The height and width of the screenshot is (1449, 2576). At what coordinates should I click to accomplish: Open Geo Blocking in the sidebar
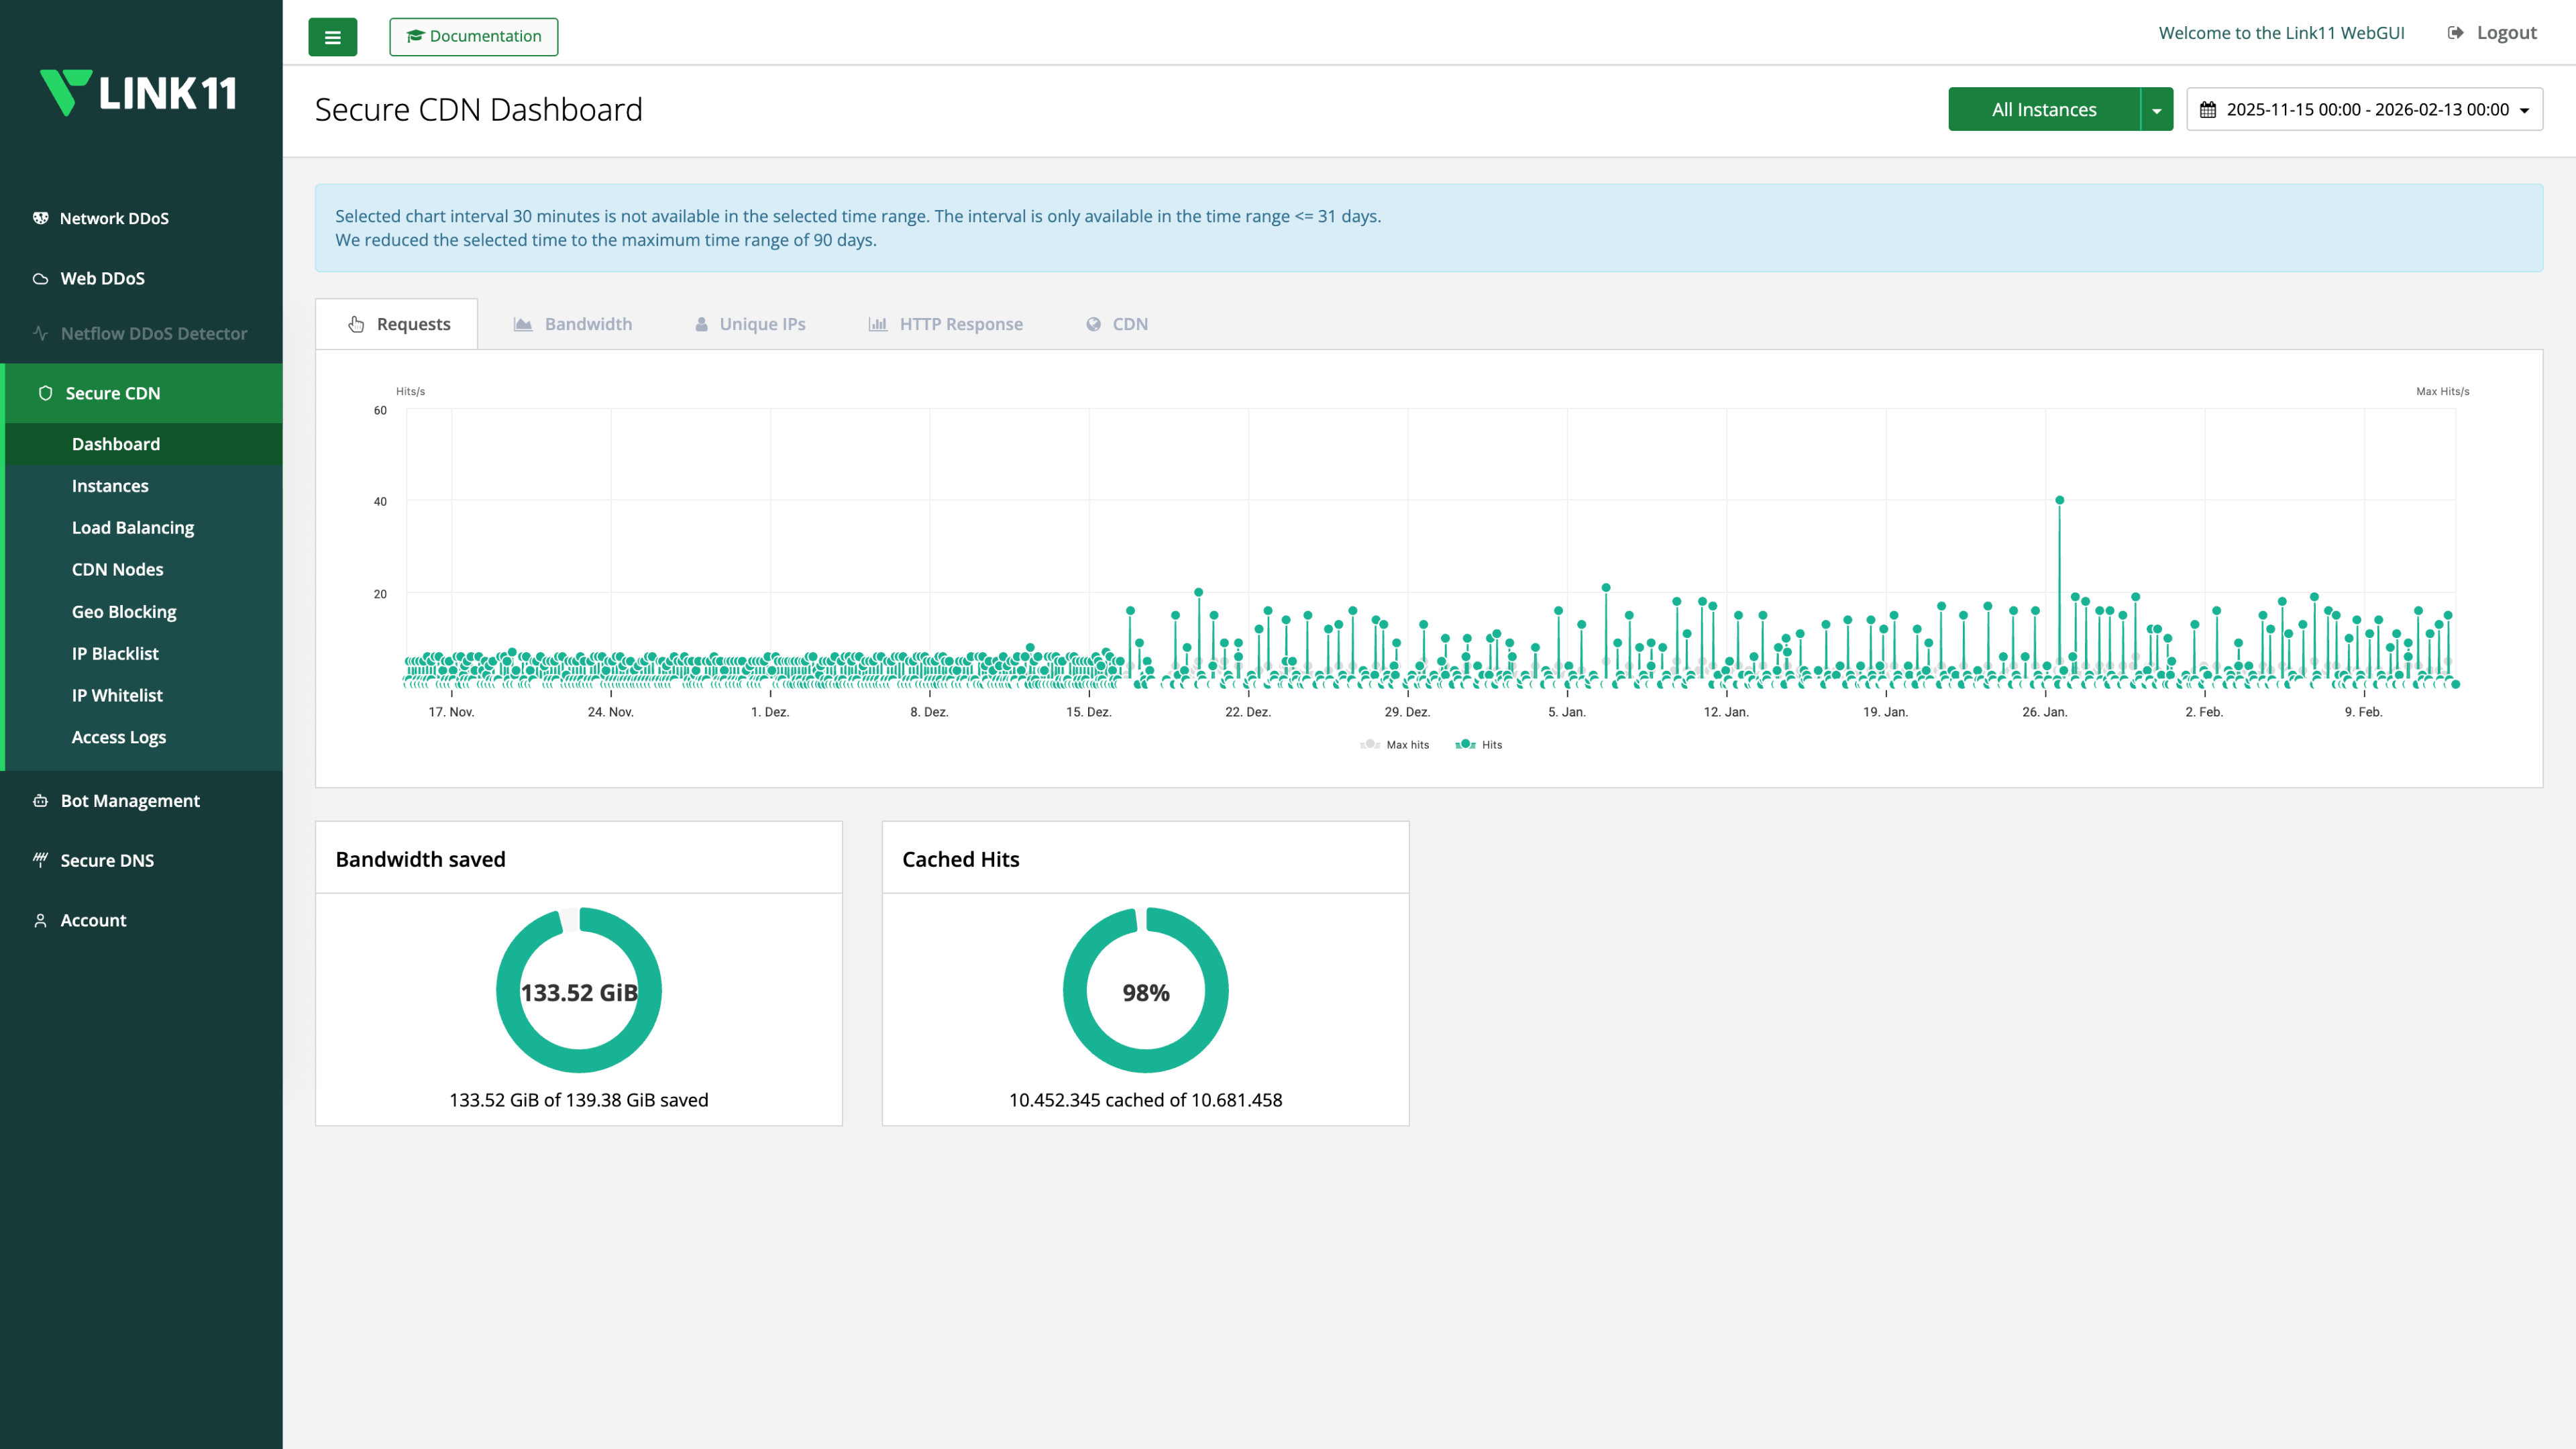(124, 611)
